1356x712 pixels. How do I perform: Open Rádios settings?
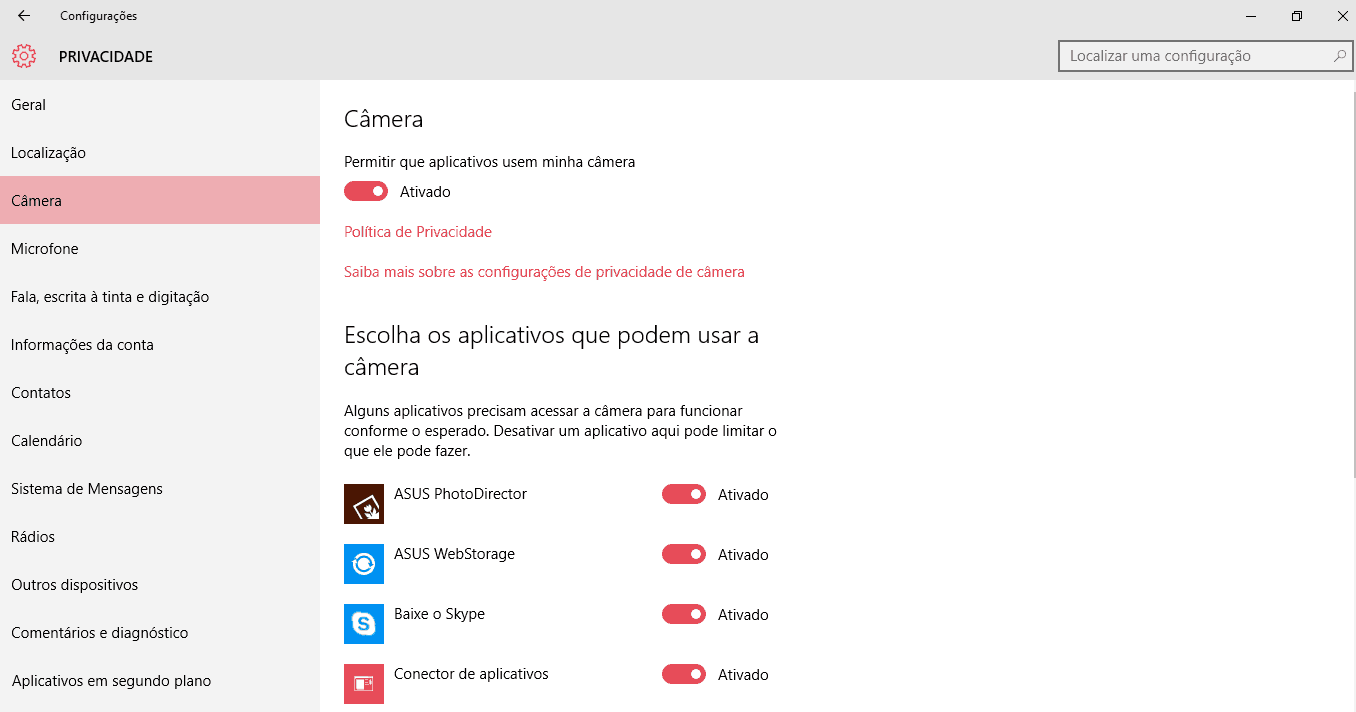point(160,537)
